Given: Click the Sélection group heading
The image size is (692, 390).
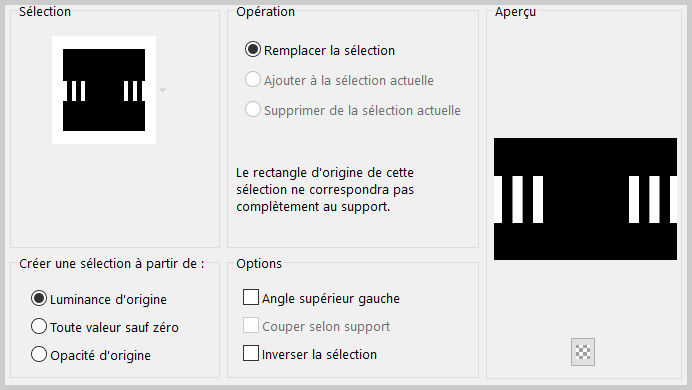Looking at the screenshot, I should point(45,11).
